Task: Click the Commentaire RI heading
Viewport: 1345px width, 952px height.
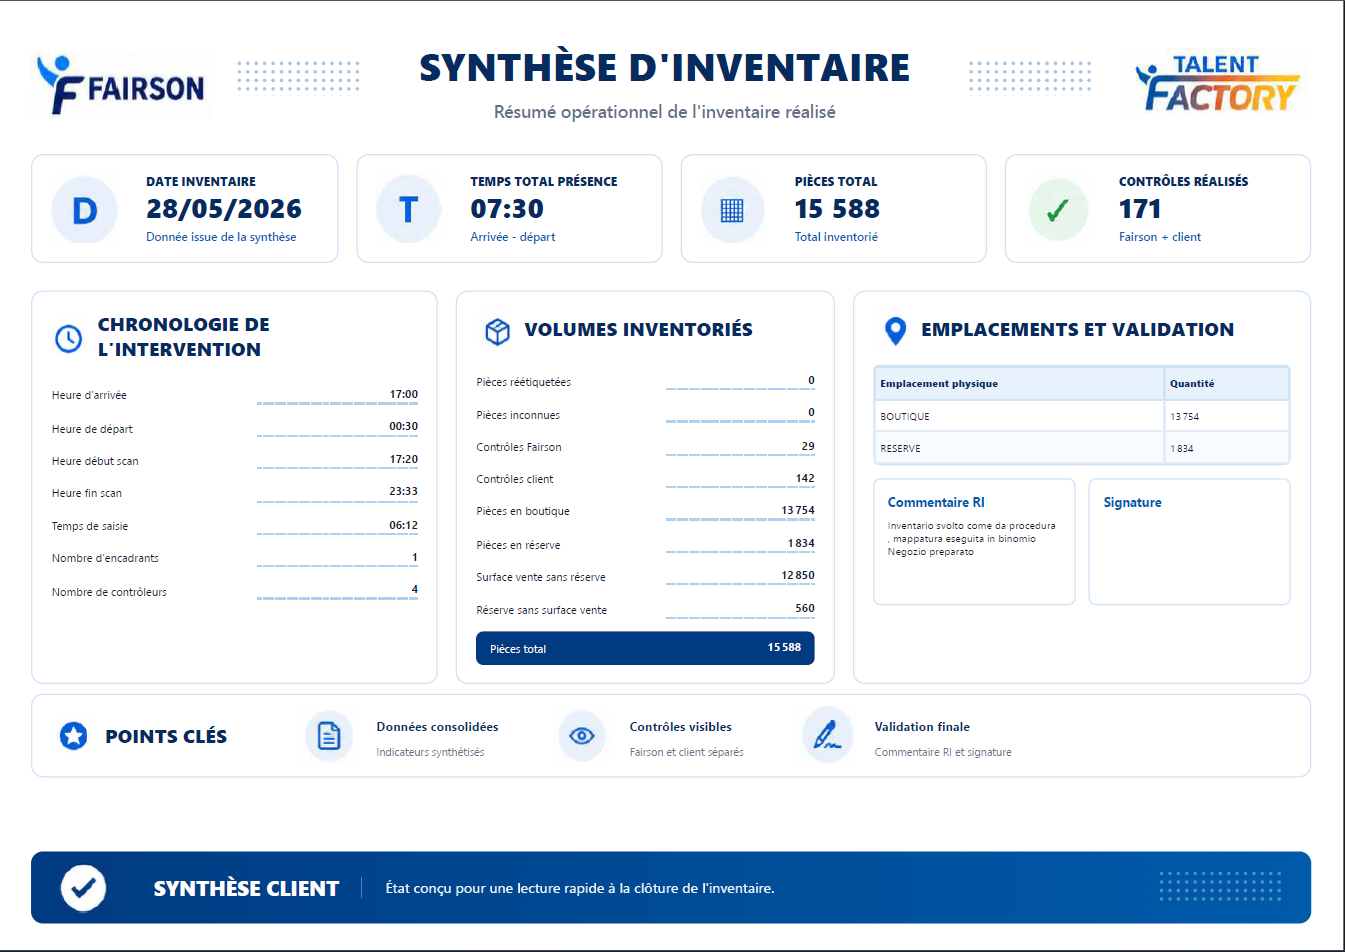Action: (936, 502)
